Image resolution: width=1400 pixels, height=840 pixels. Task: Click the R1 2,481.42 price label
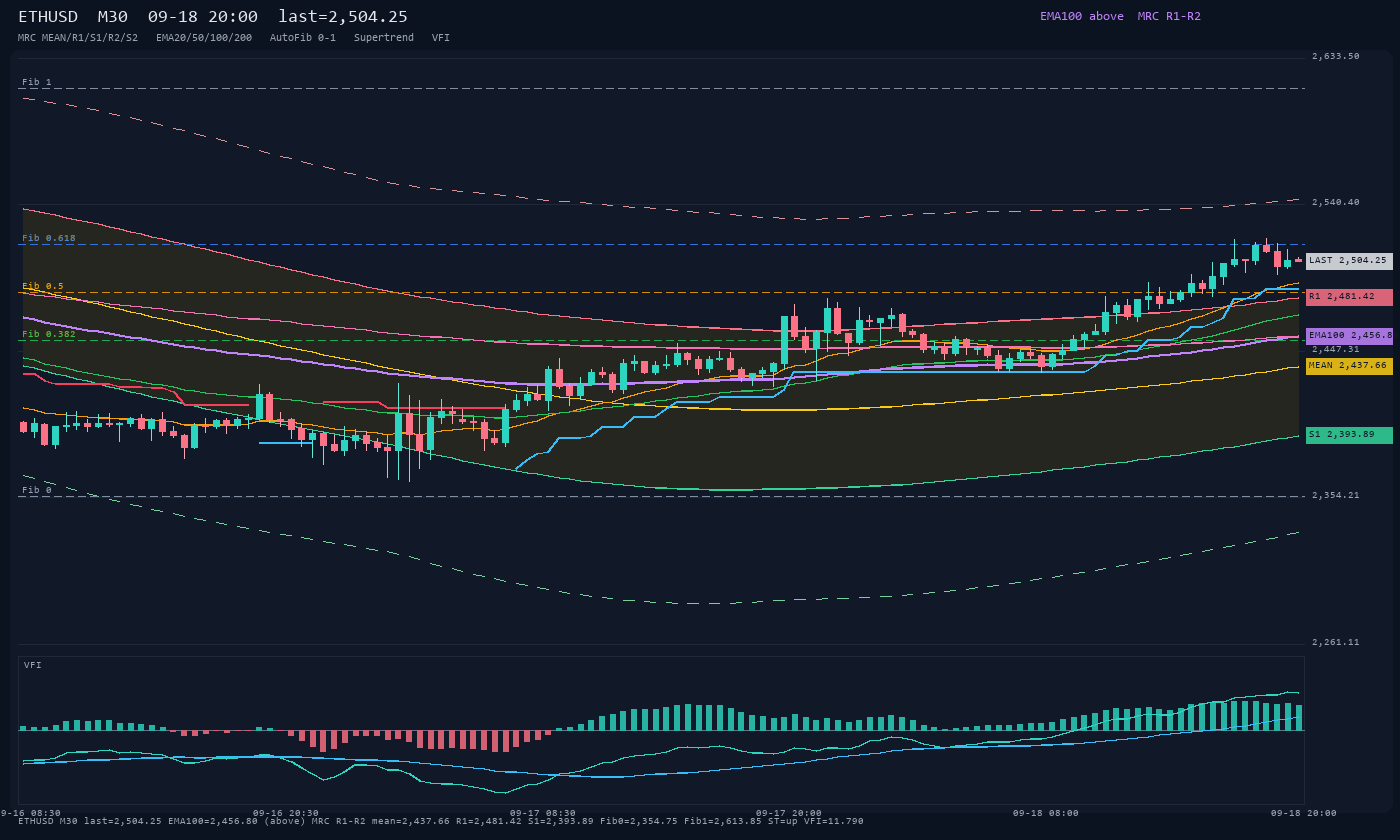tap(1349, 297)
